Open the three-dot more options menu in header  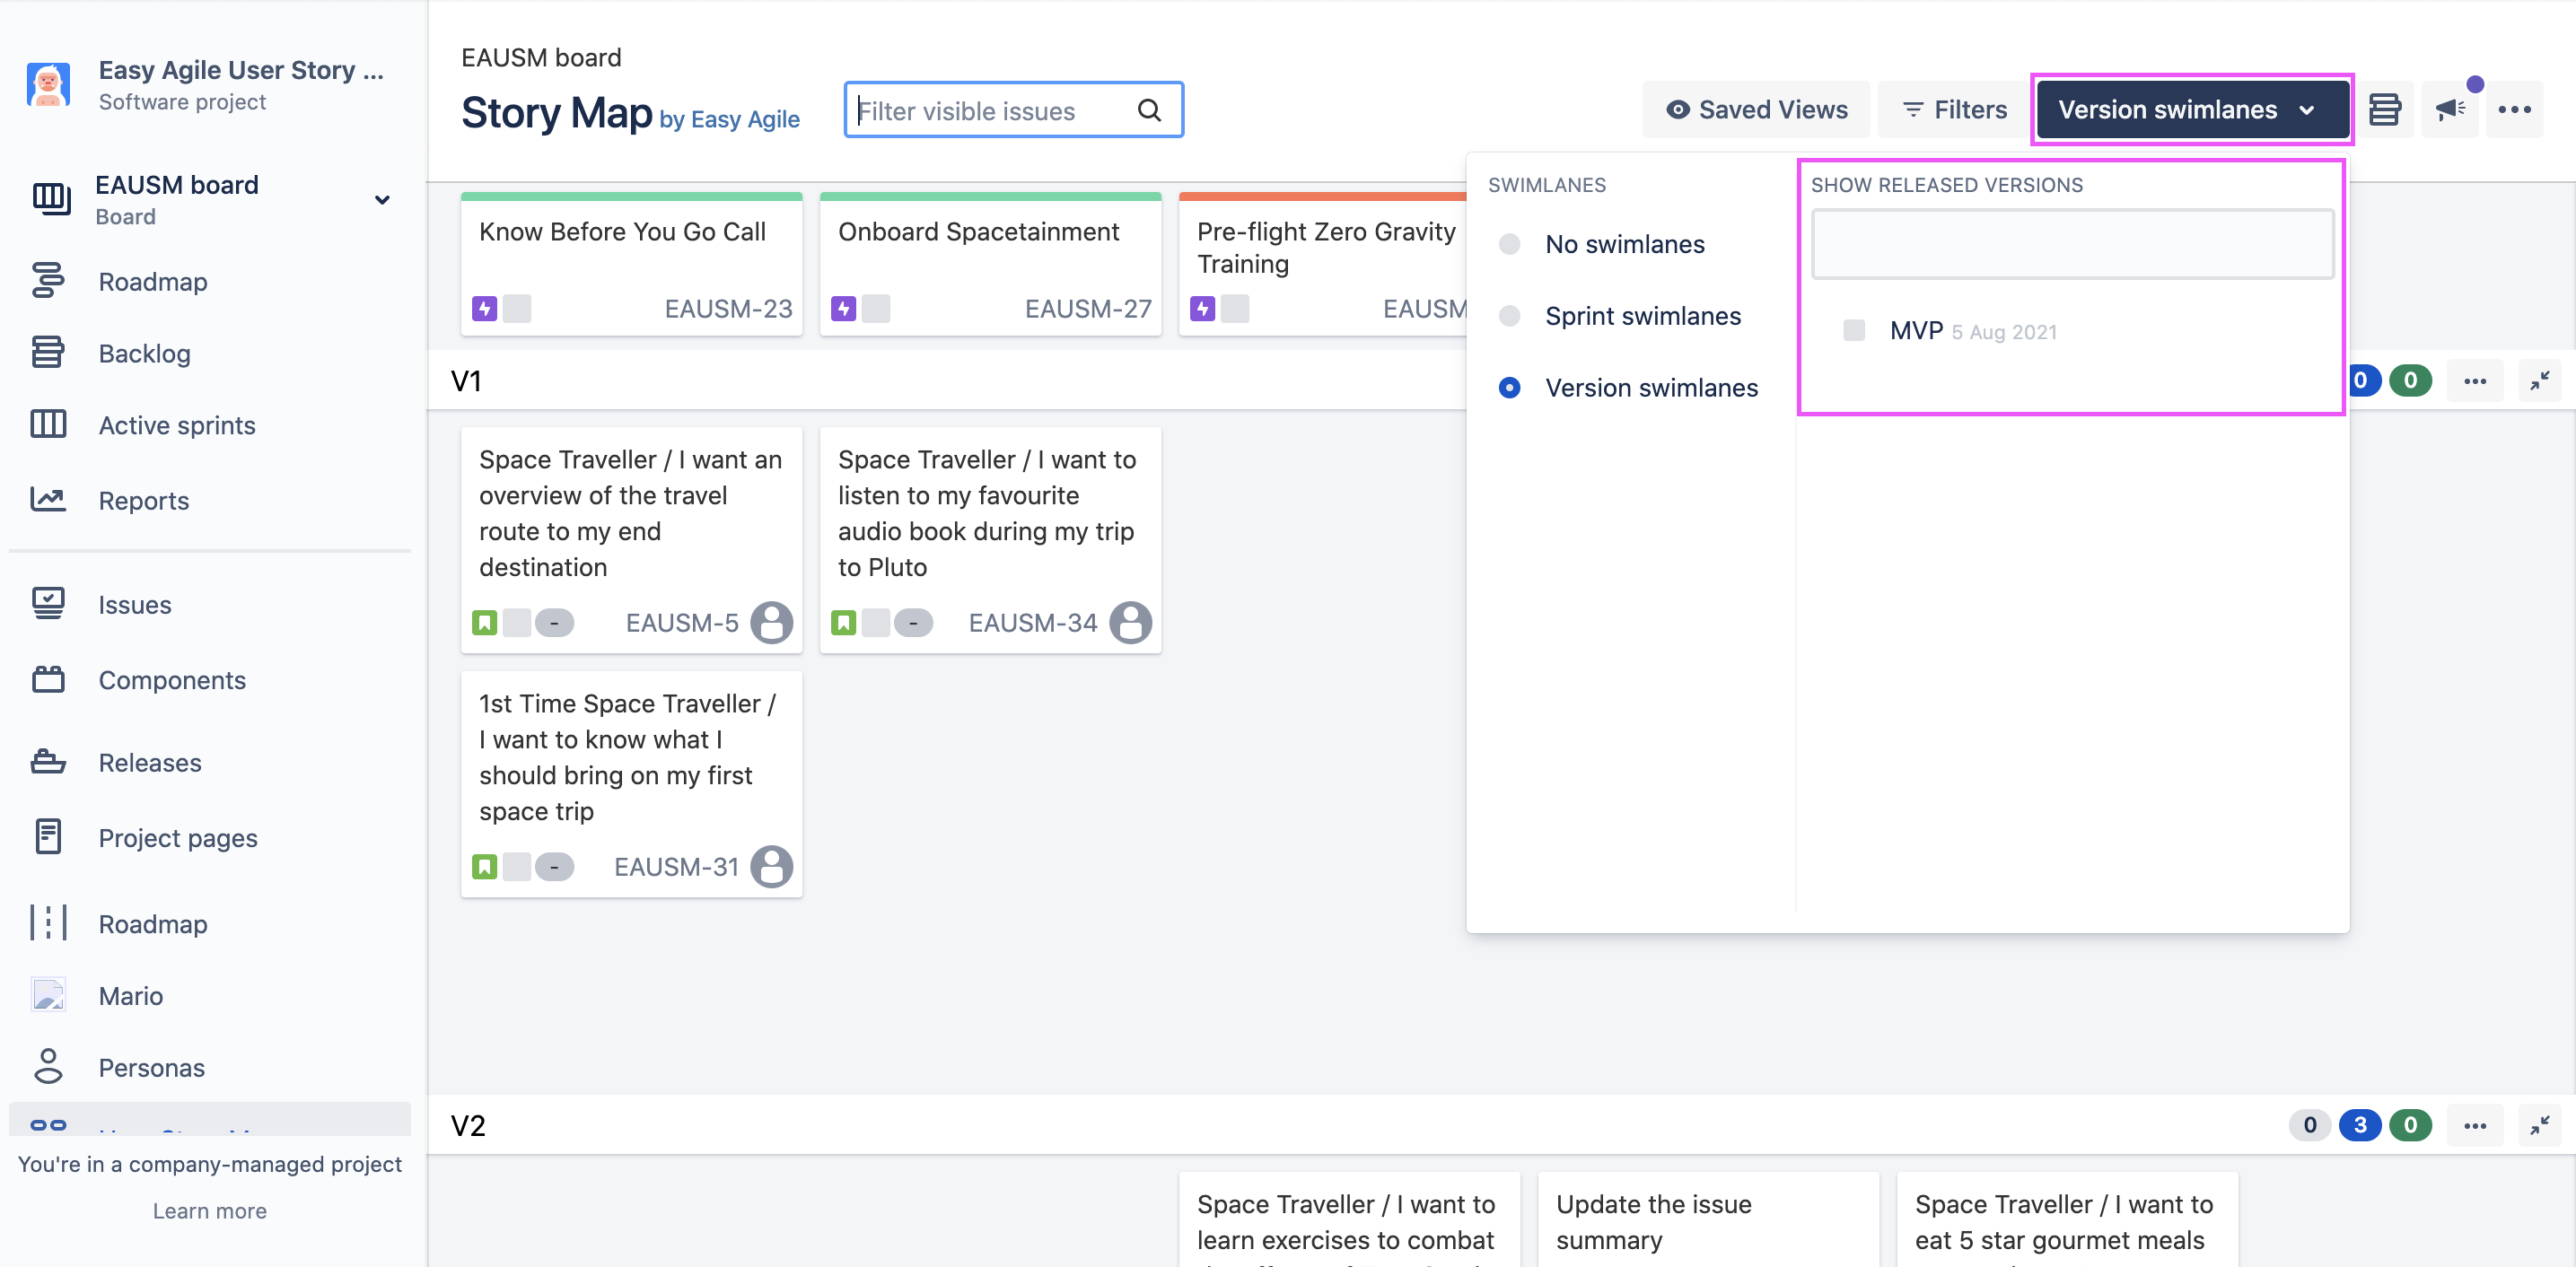[2514, 109]
